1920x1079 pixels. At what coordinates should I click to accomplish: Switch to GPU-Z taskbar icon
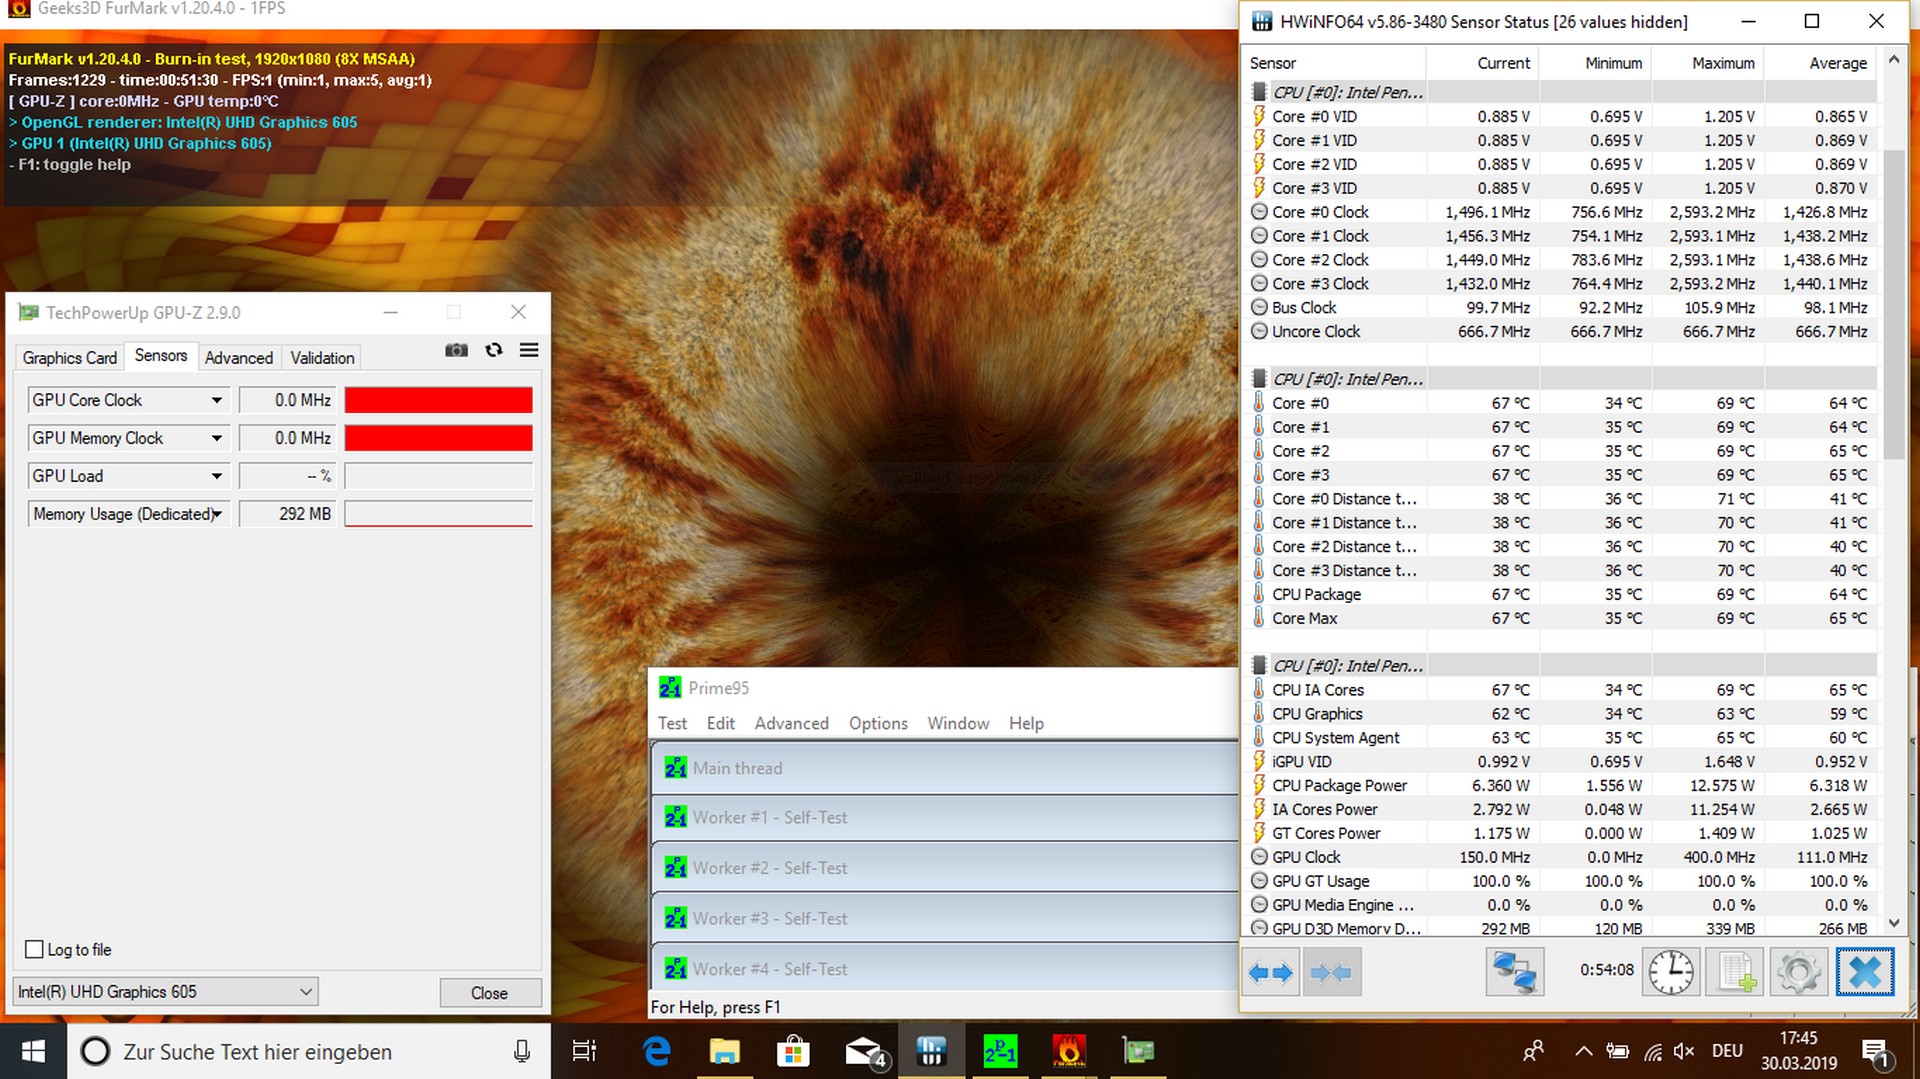click(x=1138, y=1051)
